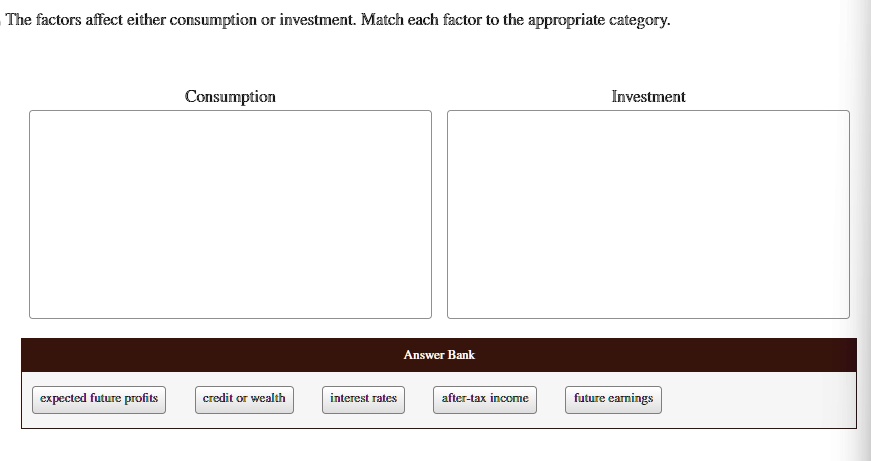Click "appropriate category" at the instruction's end
Image resolution: width=871 pixels, height=461 pixels.
(x=597, y=21)
